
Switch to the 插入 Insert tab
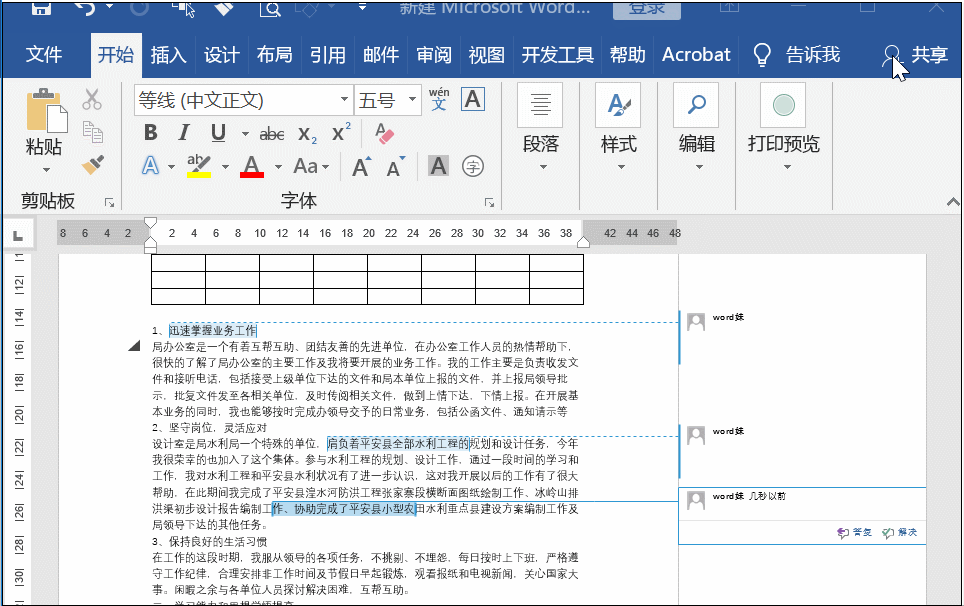pos(168,55)
